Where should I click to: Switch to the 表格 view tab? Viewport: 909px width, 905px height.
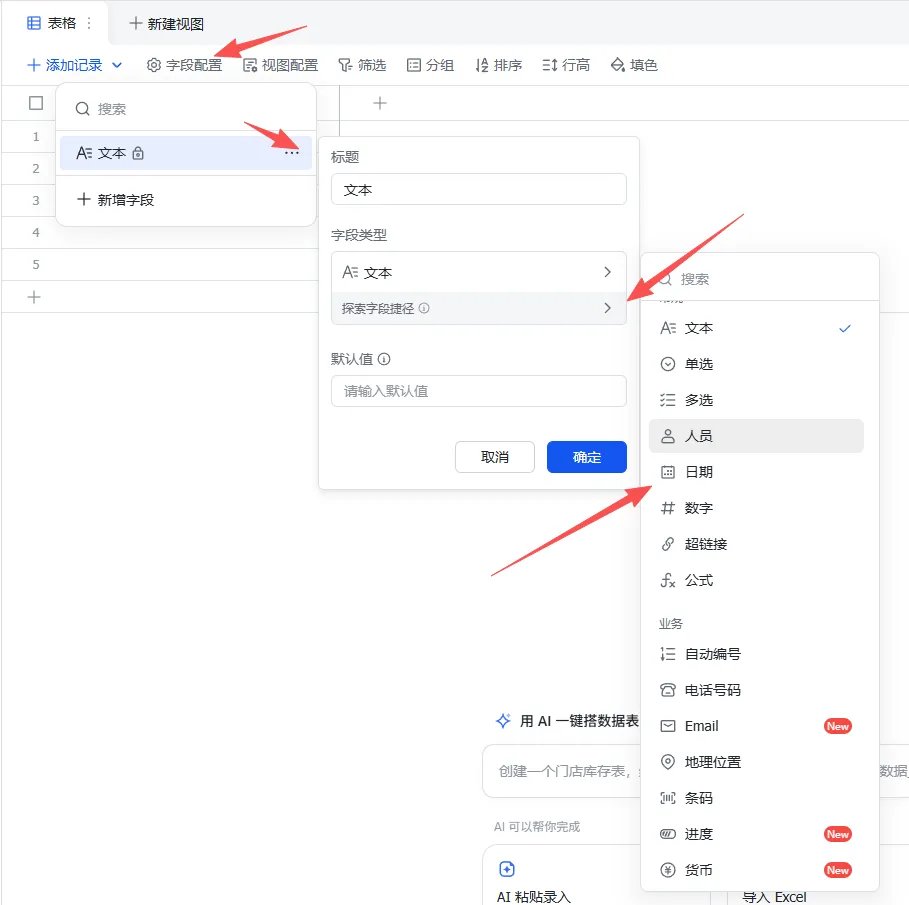pos(52,23)
